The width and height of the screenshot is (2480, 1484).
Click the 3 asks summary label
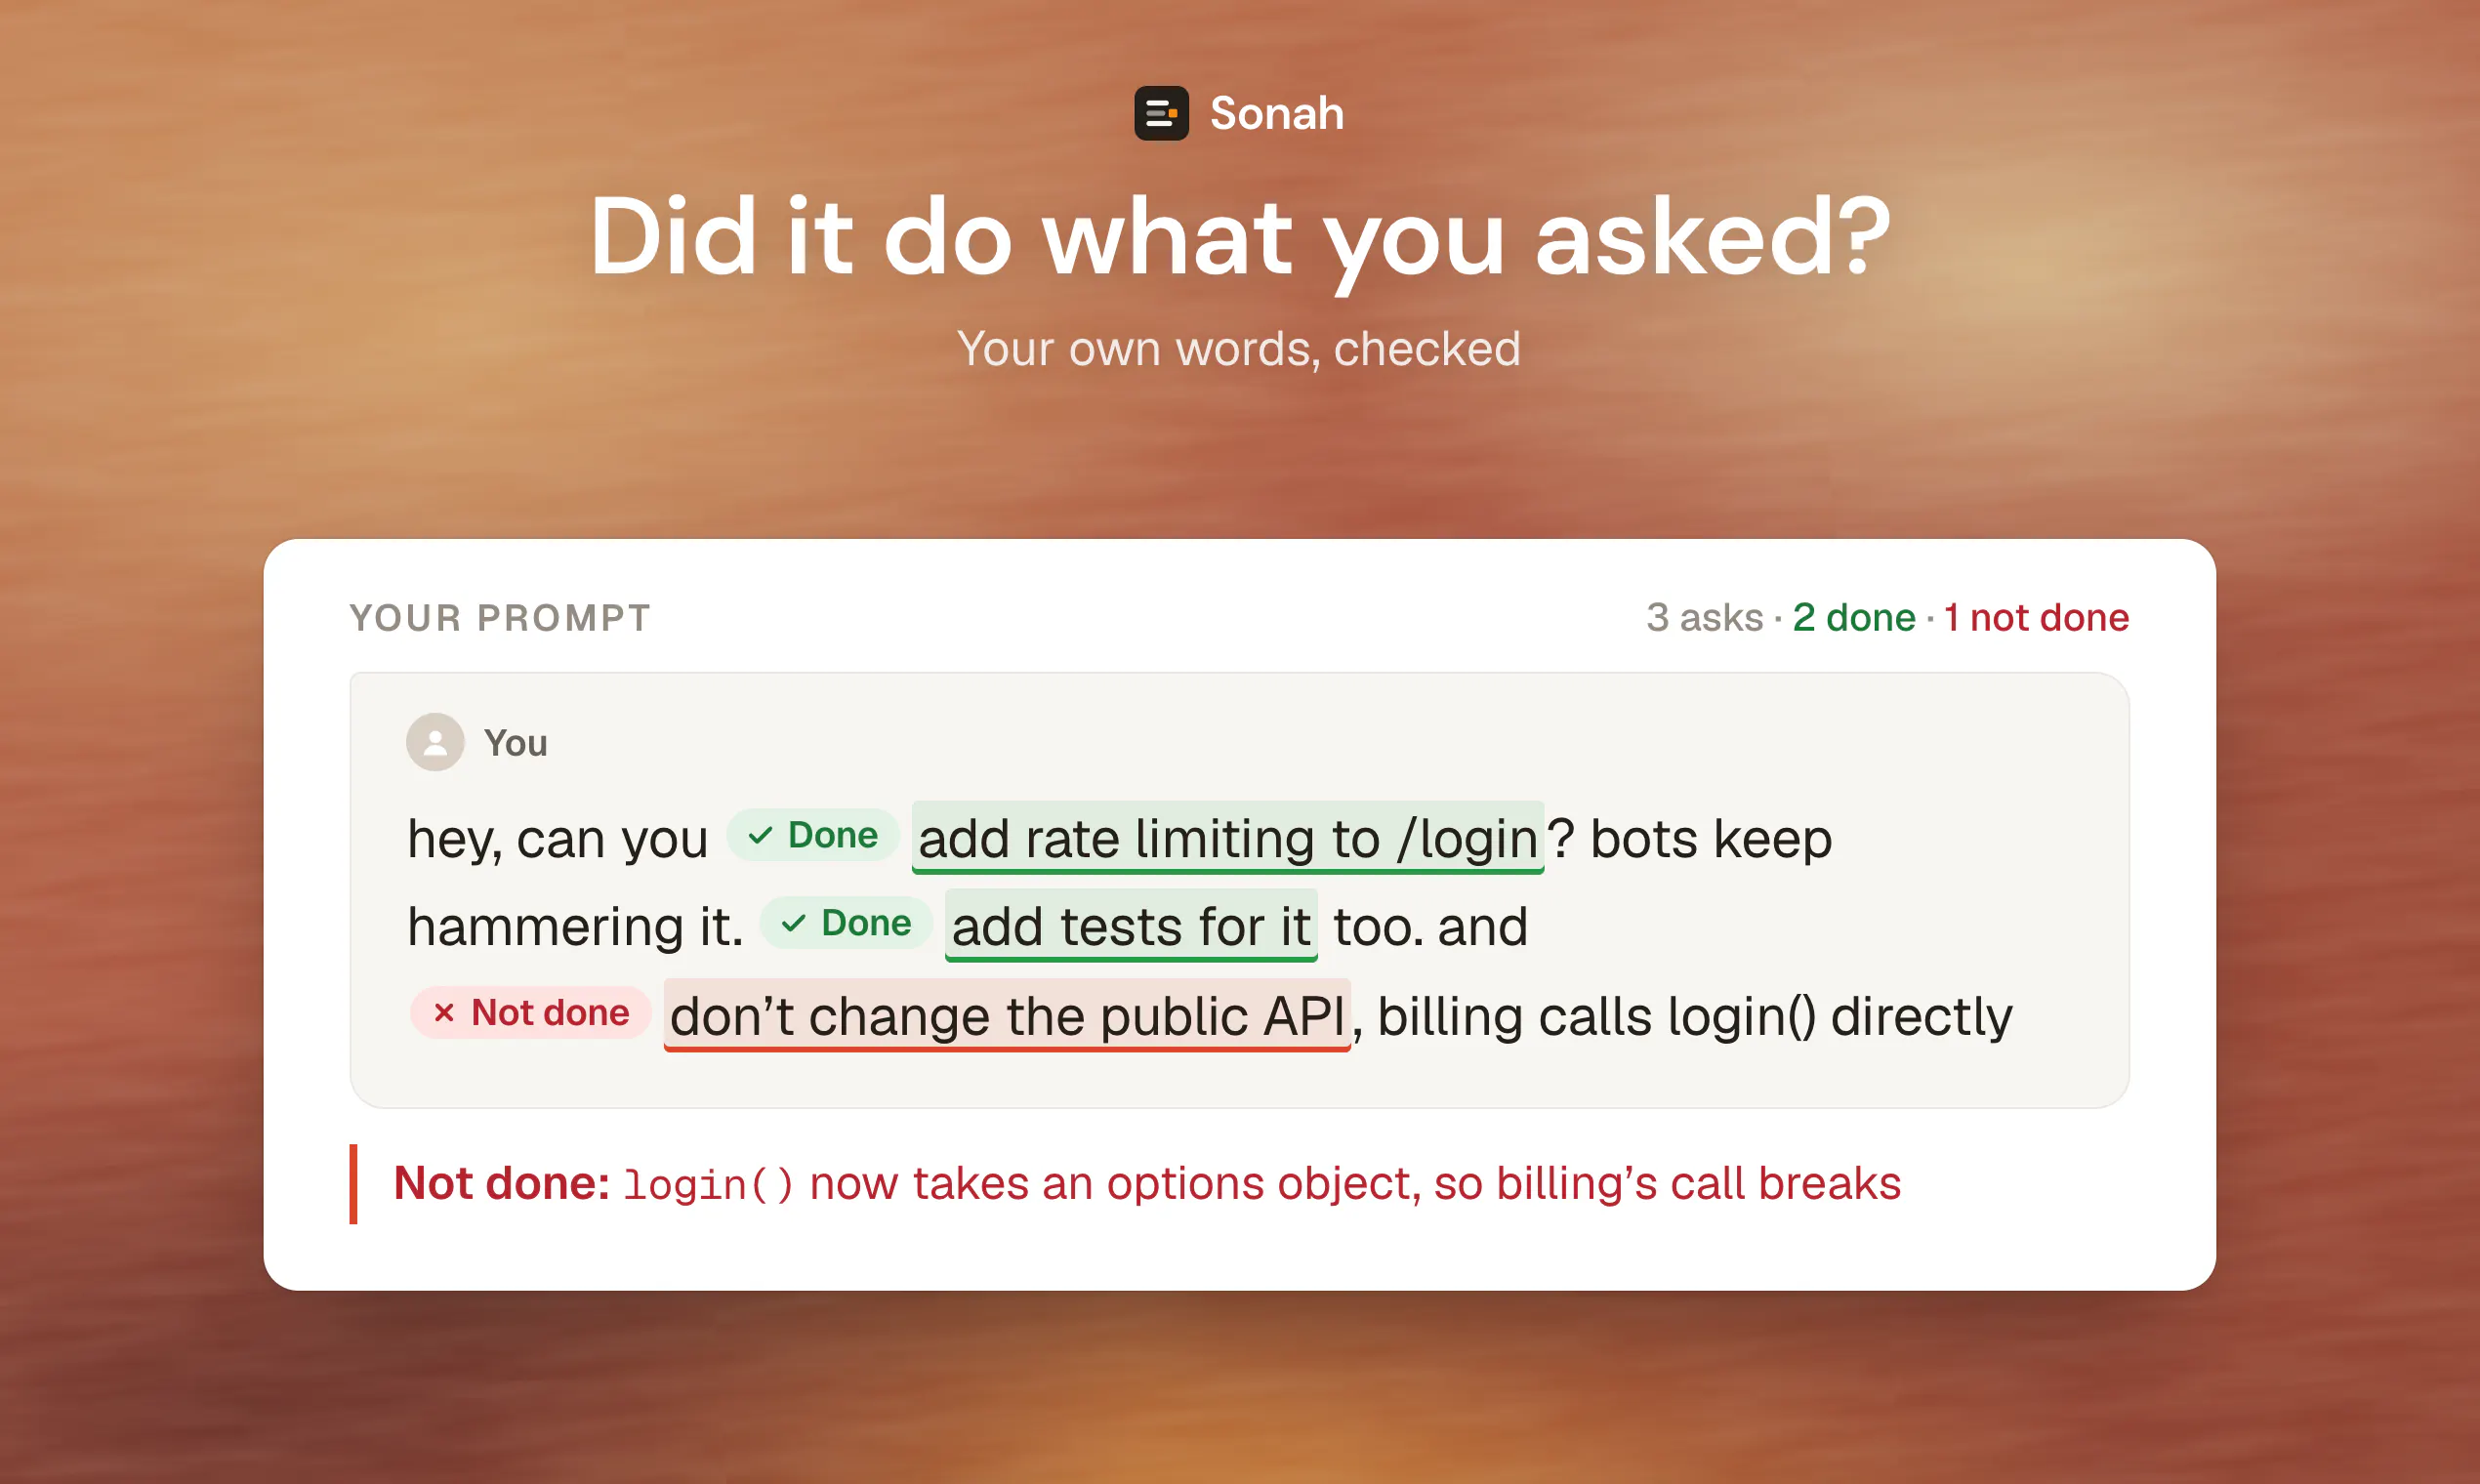tap(1705, 617)
